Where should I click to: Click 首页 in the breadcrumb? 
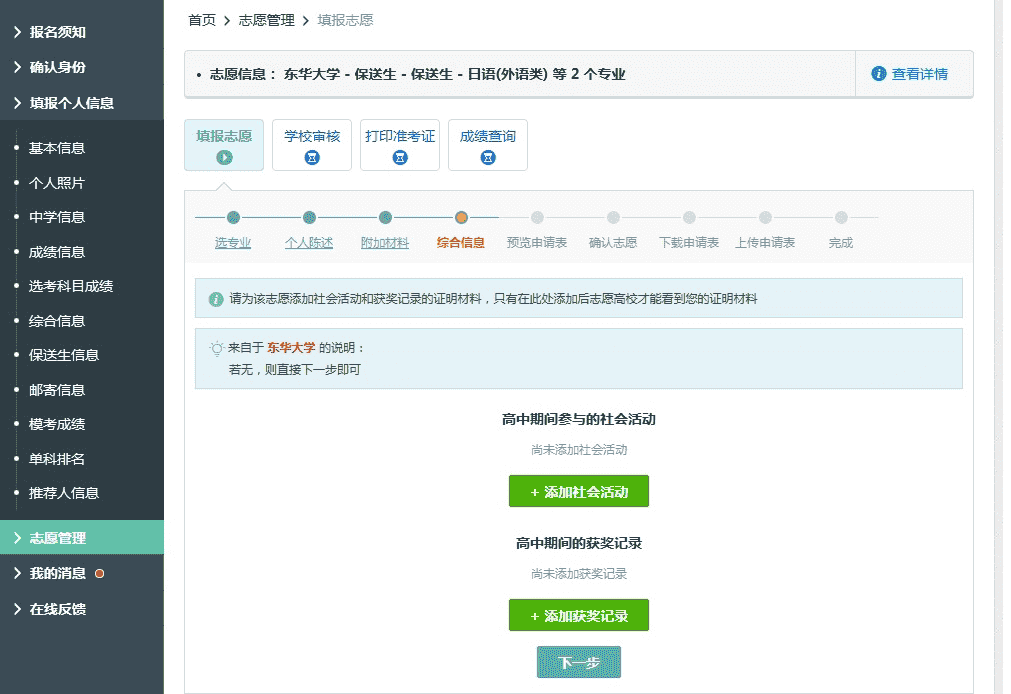[x=202, y=20]
